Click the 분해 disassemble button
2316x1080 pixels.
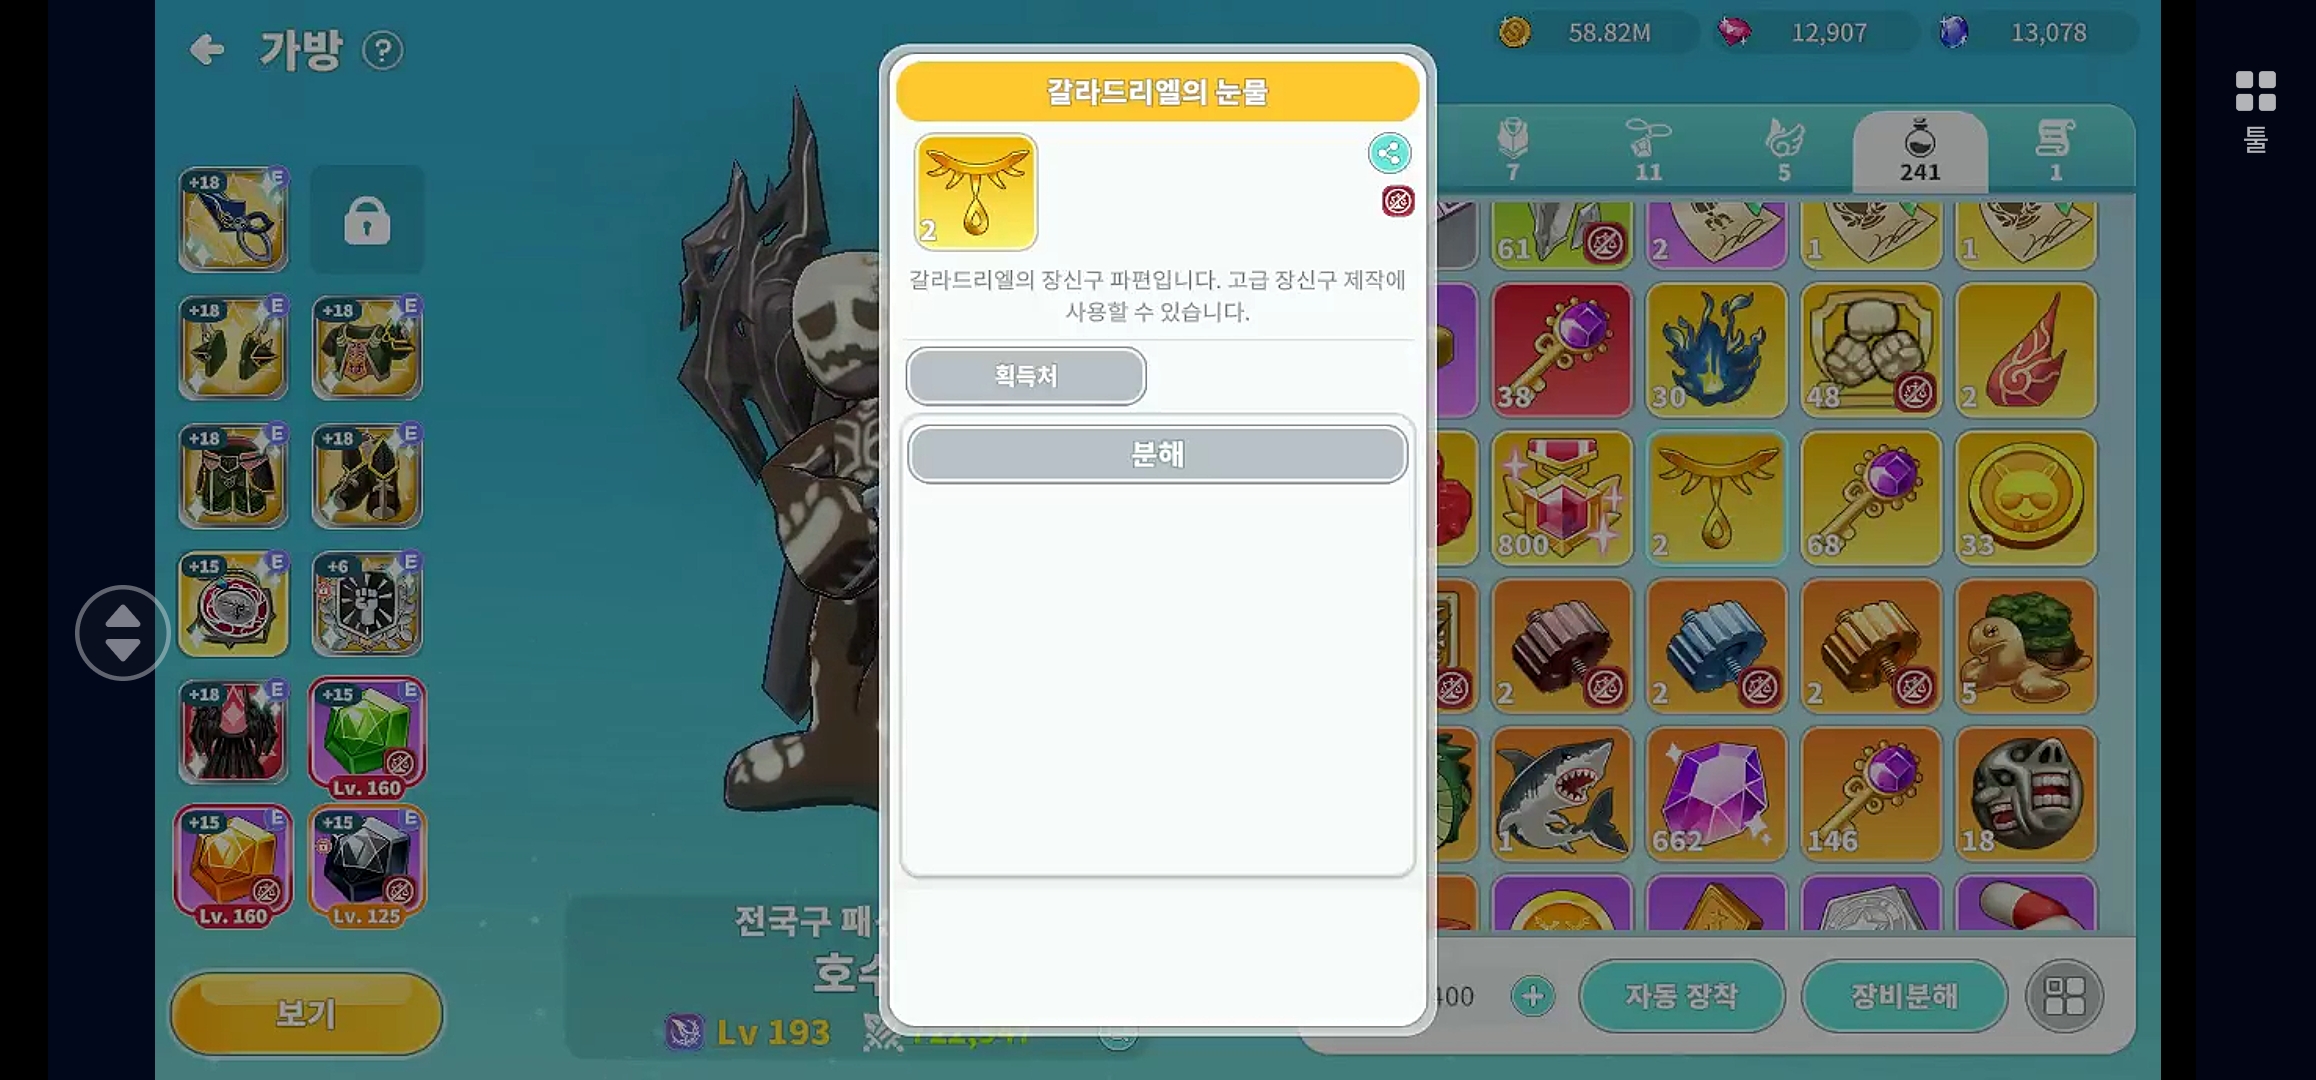click(x=1157, y=455)
